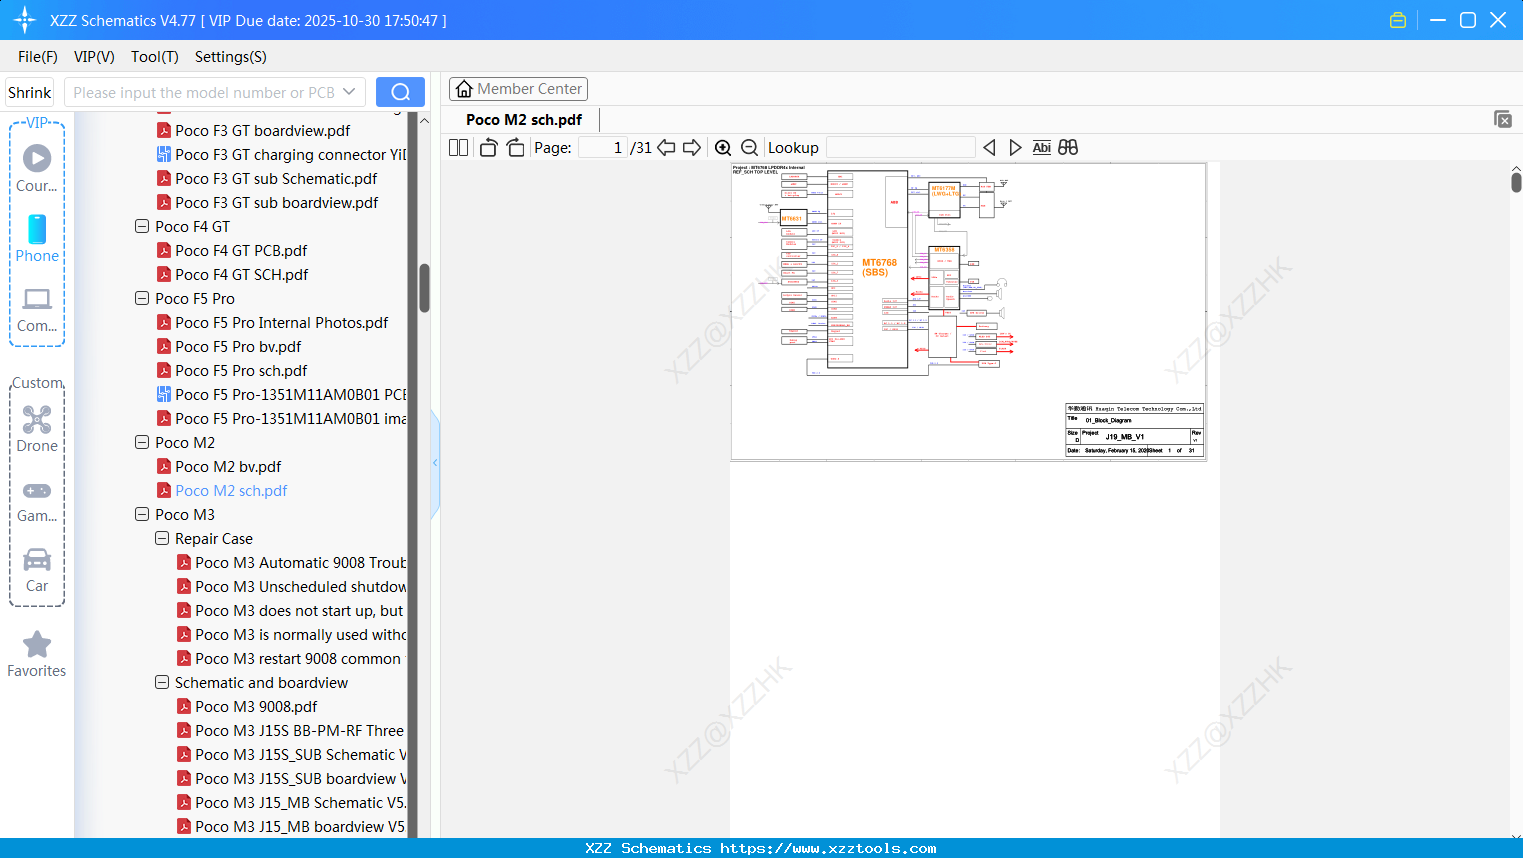Collapse the Poco M2 folder
This screenshot has width=1523, height=858.
[x=142, y=442]
